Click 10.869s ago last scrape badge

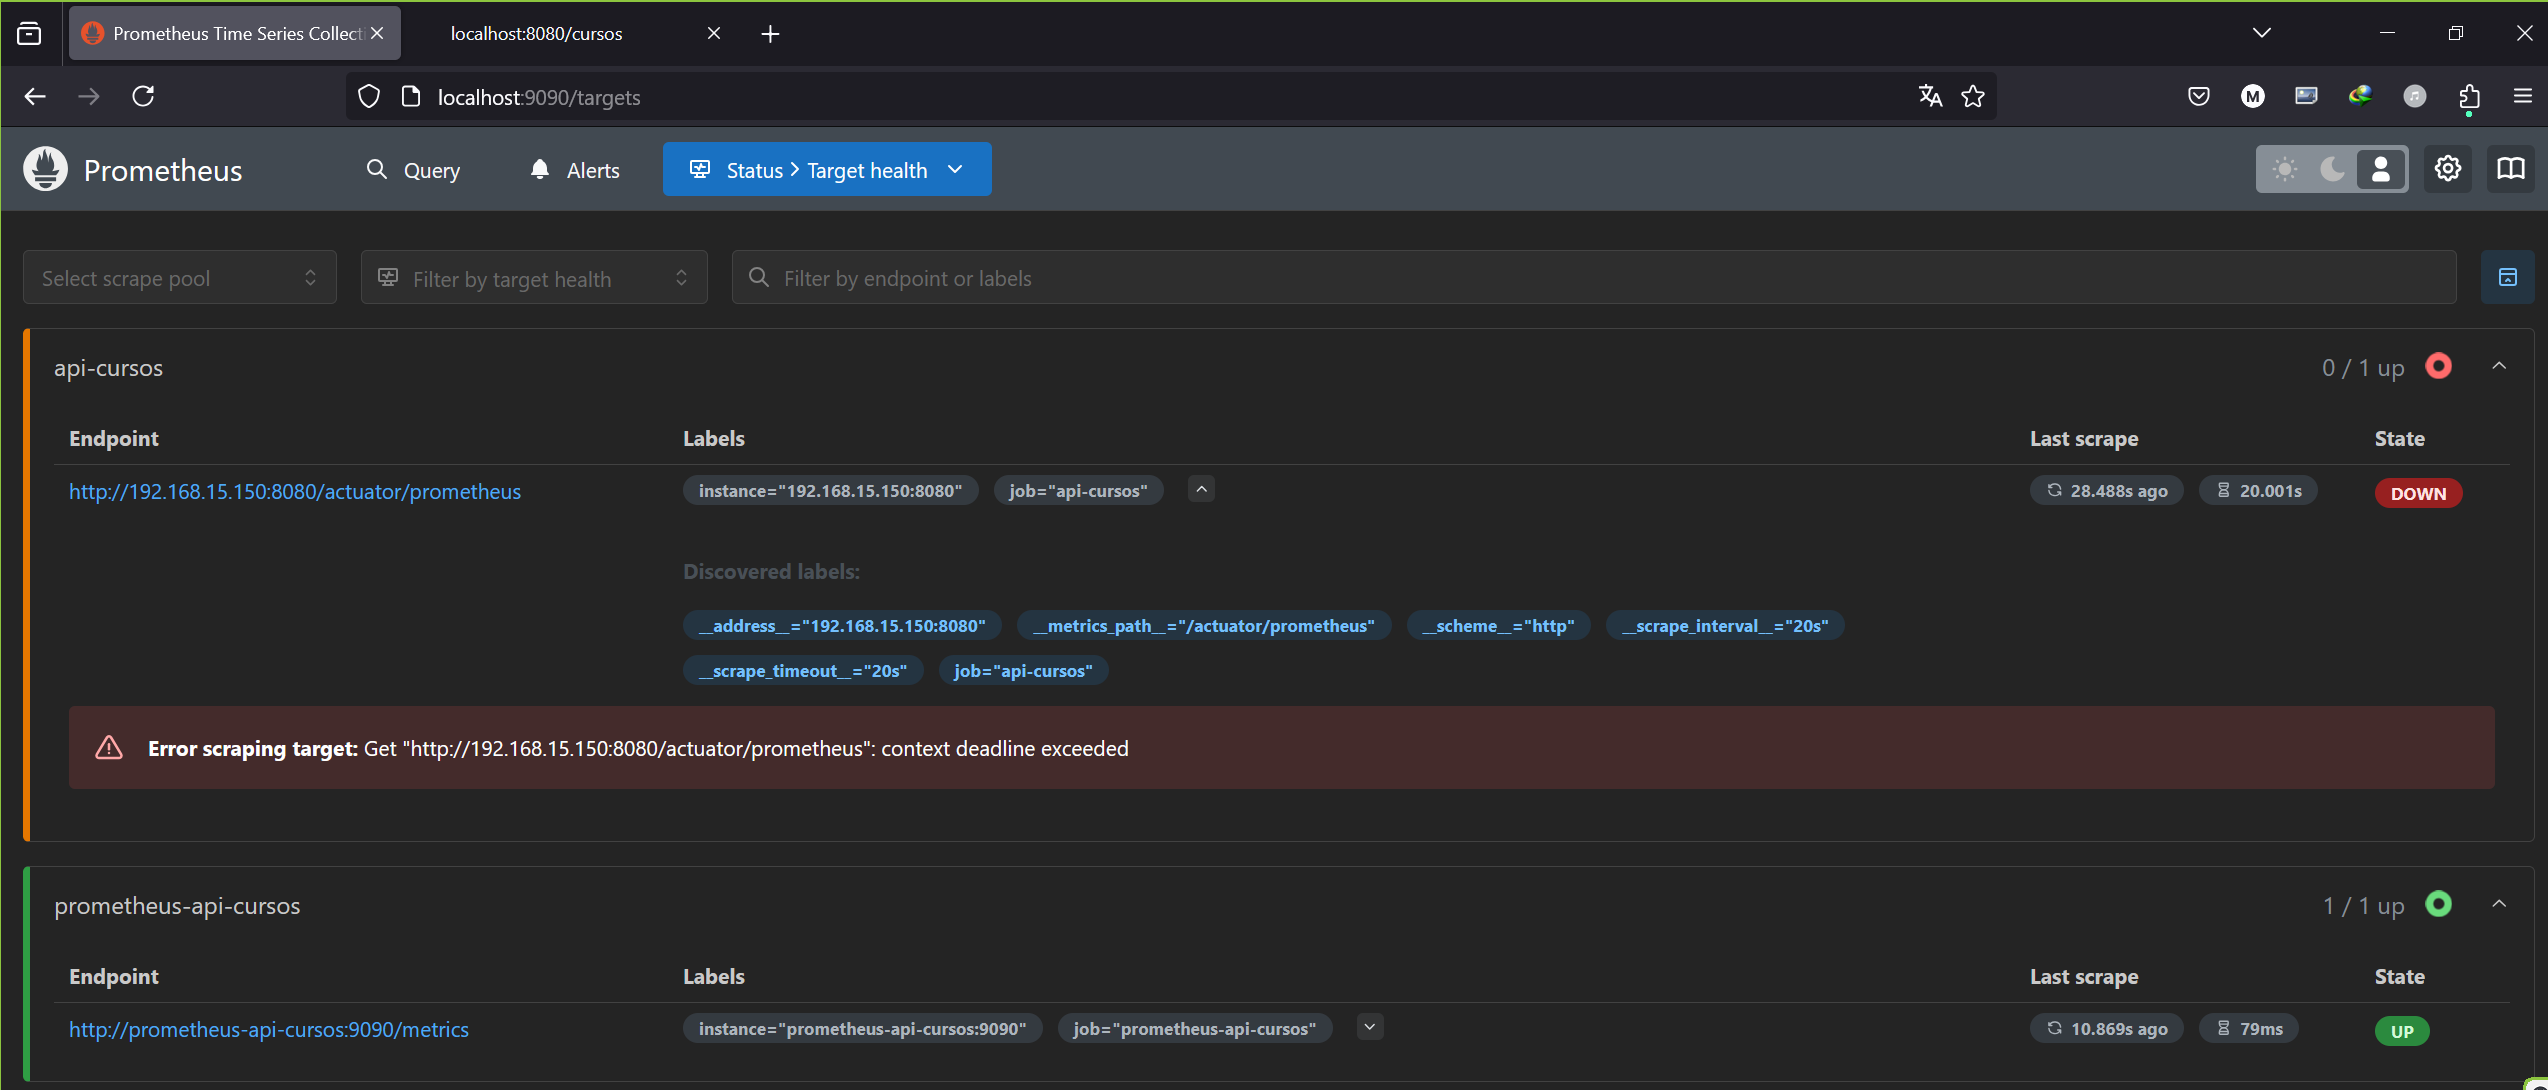pyautogui.click(x=2107, y=1029)
